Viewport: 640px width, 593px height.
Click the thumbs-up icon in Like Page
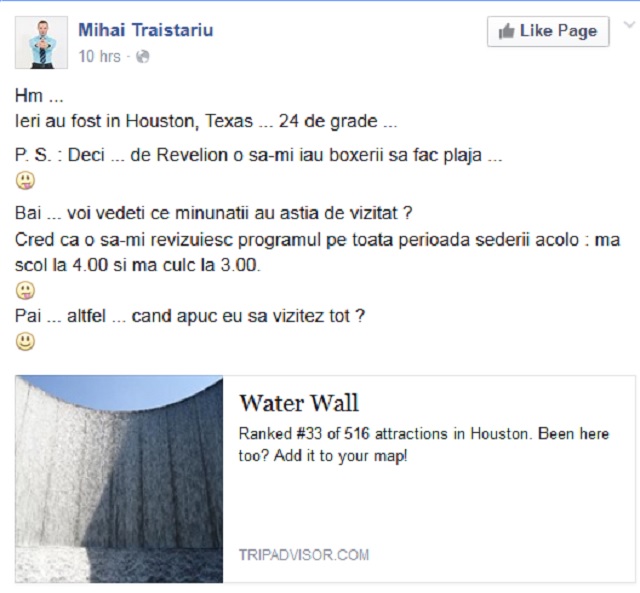(x=506, y=31)
